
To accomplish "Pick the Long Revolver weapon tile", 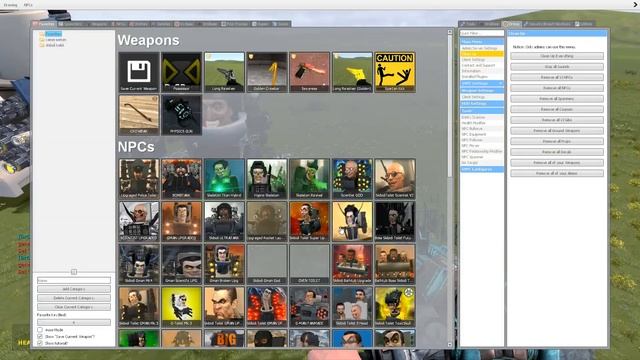I will (x=224, y=72).
